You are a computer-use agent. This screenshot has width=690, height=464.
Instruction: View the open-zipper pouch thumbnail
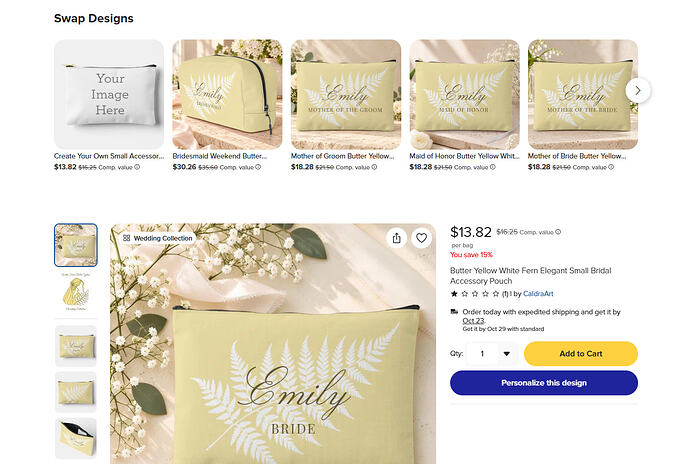(76, 438)
